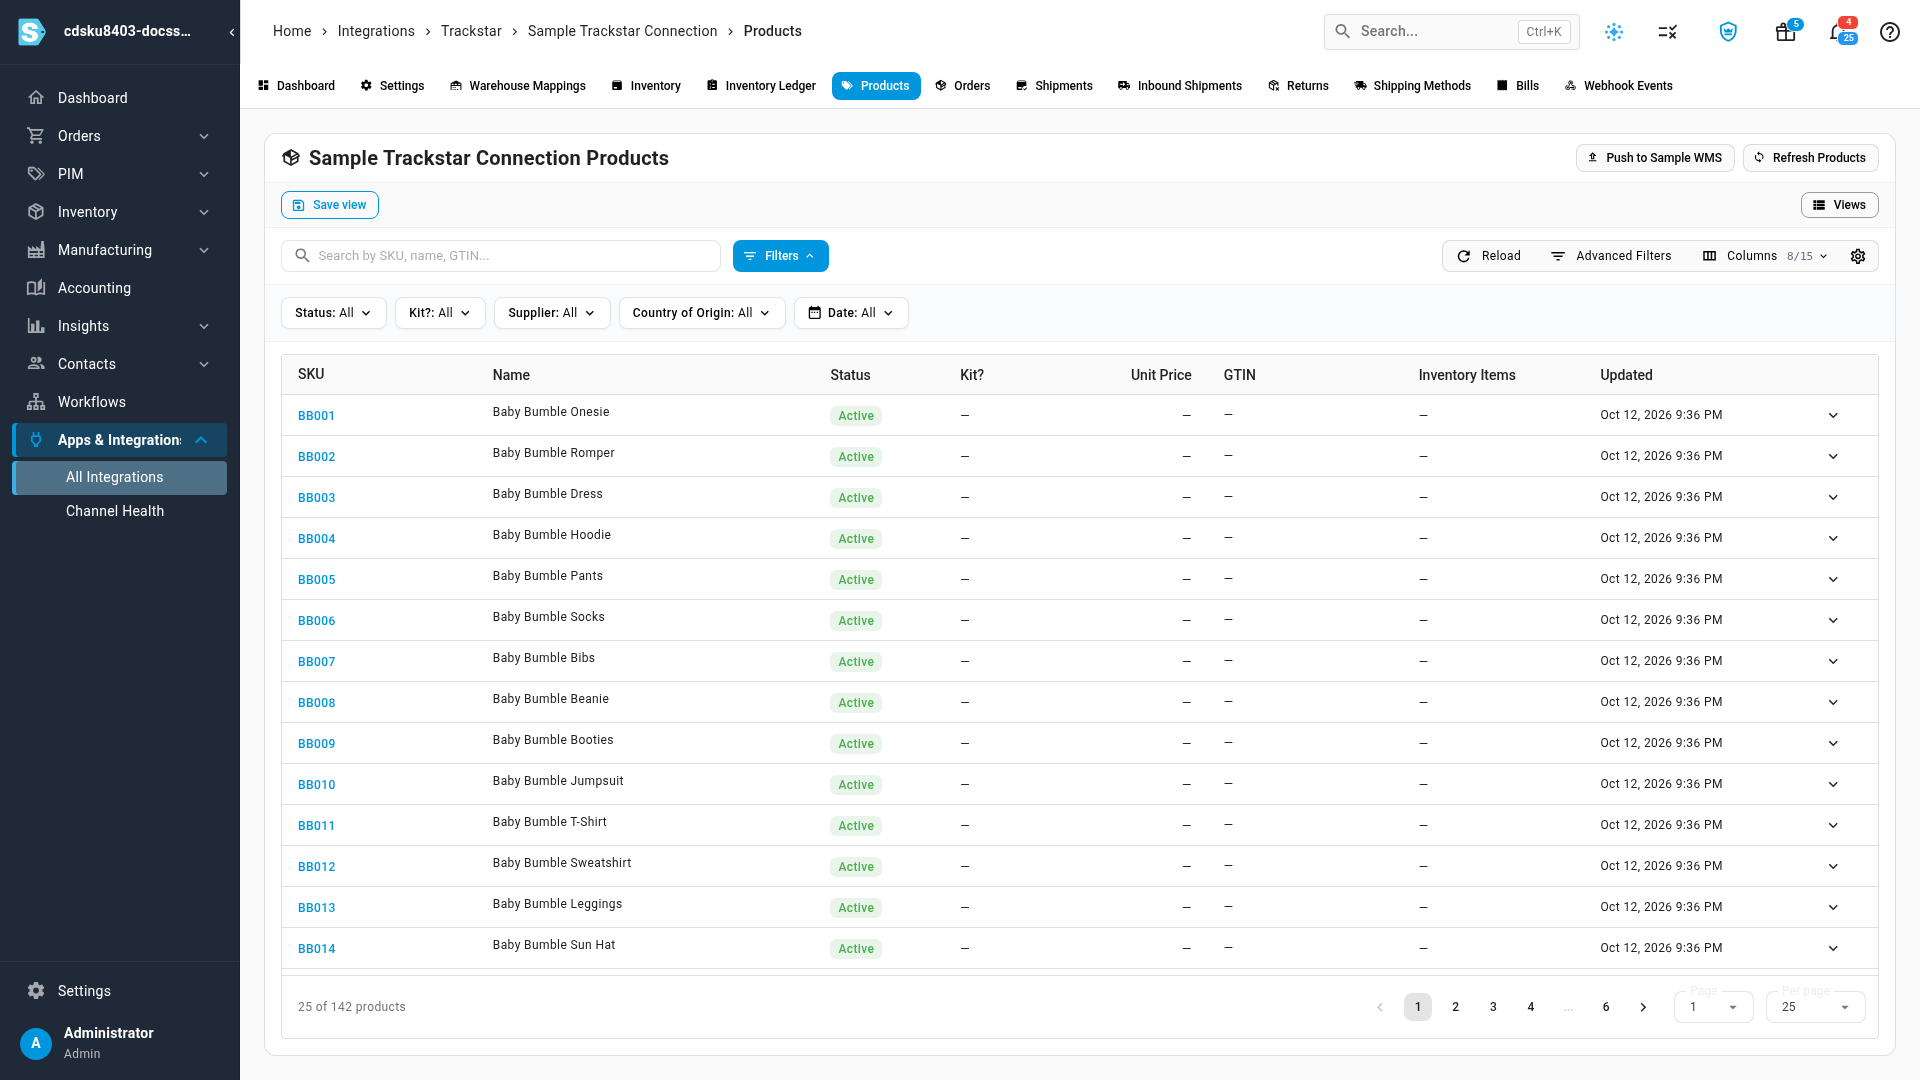The height and width of the screenshot is (1080, 1920).
Task: Open the Status: All filter dropdown
Action: [x=334, y=313]
